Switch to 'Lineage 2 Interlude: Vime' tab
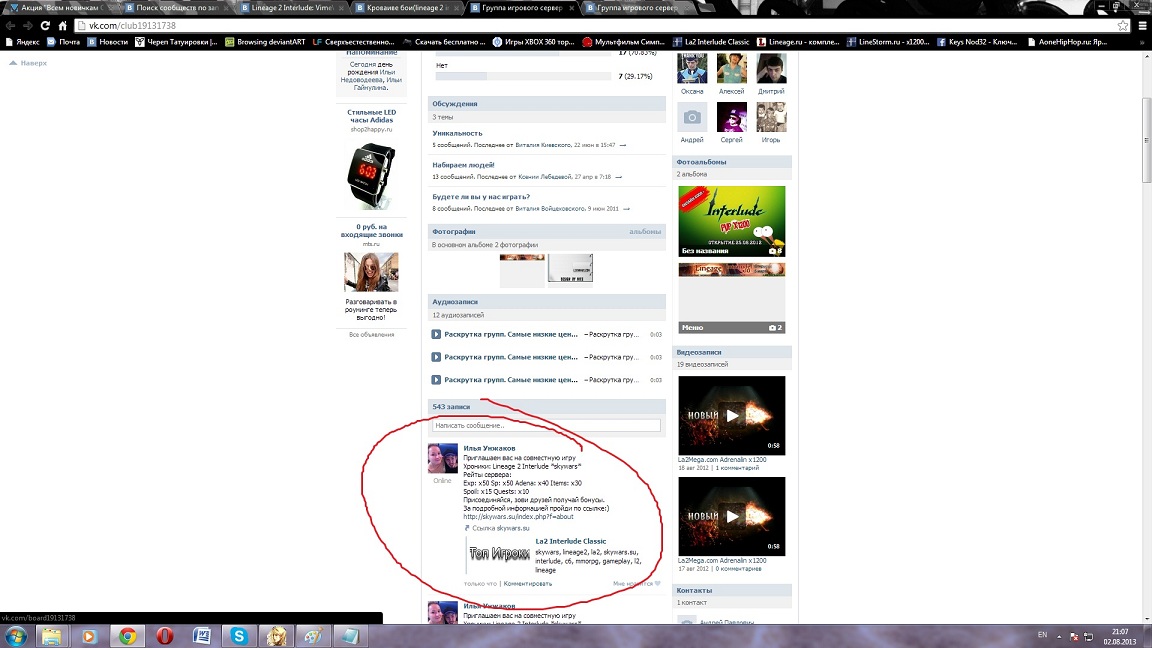This screenshot has height=648, width=1152. tap(291, 7)
